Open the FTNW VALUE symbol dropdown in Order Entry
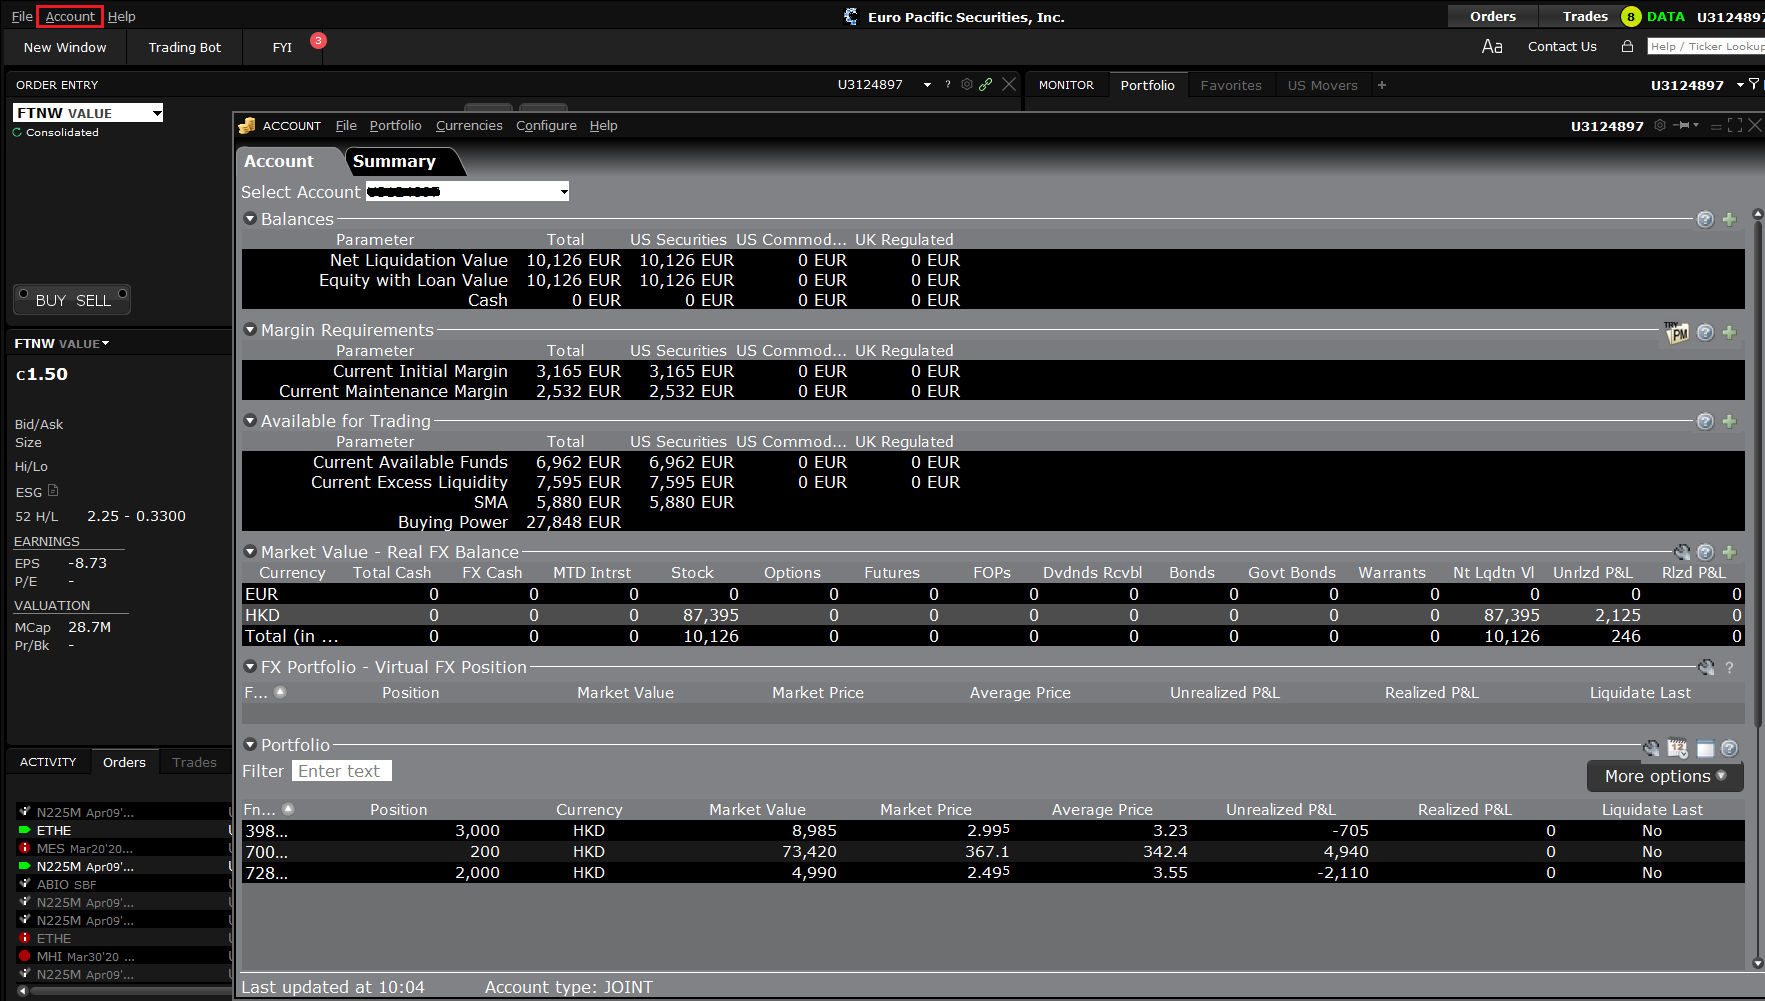The width and height of the screenshot is (1765, 1001). (x=157, y=113)
